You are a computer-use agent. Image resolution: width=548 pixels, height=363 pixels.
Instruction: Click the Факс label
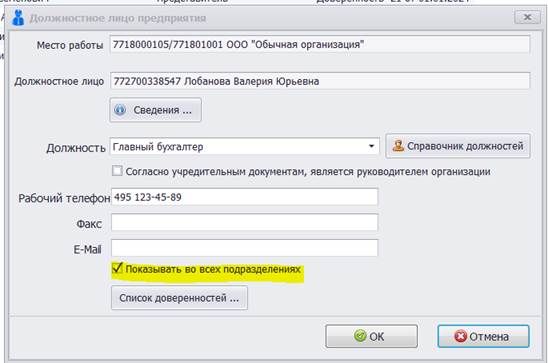(89, 224)
